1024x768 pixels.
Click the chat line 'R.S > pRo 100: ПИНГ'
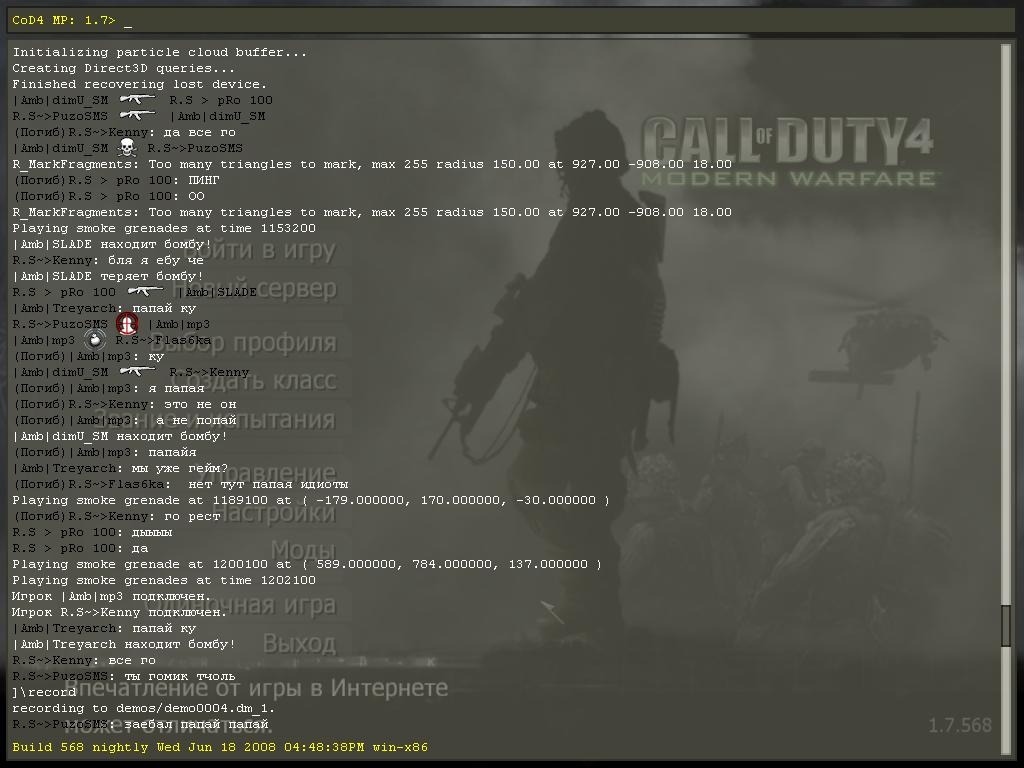116,180
